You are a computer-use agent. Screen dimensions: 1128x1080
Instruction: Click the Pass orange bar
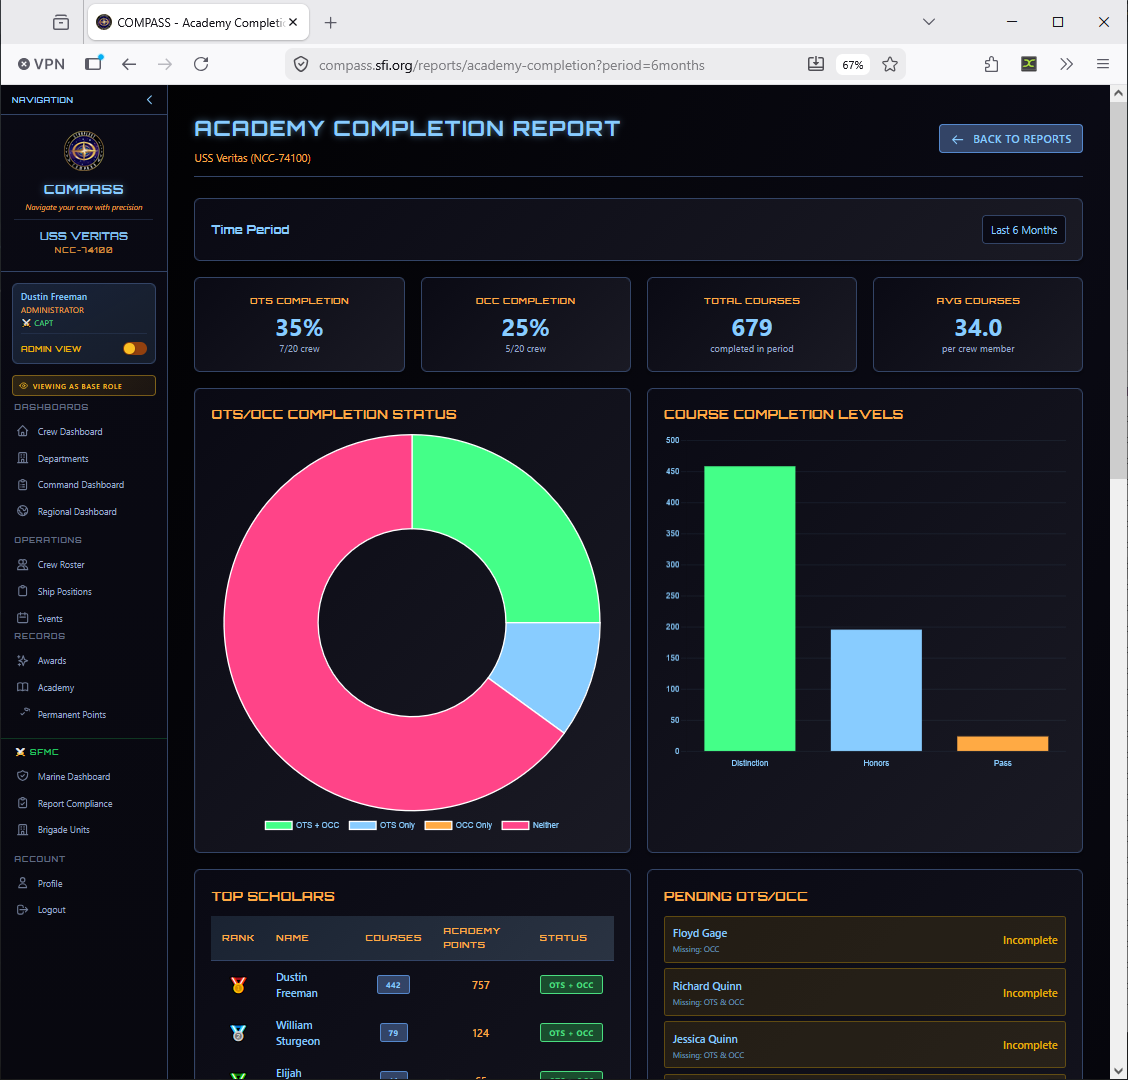(x=1002, y=744)
